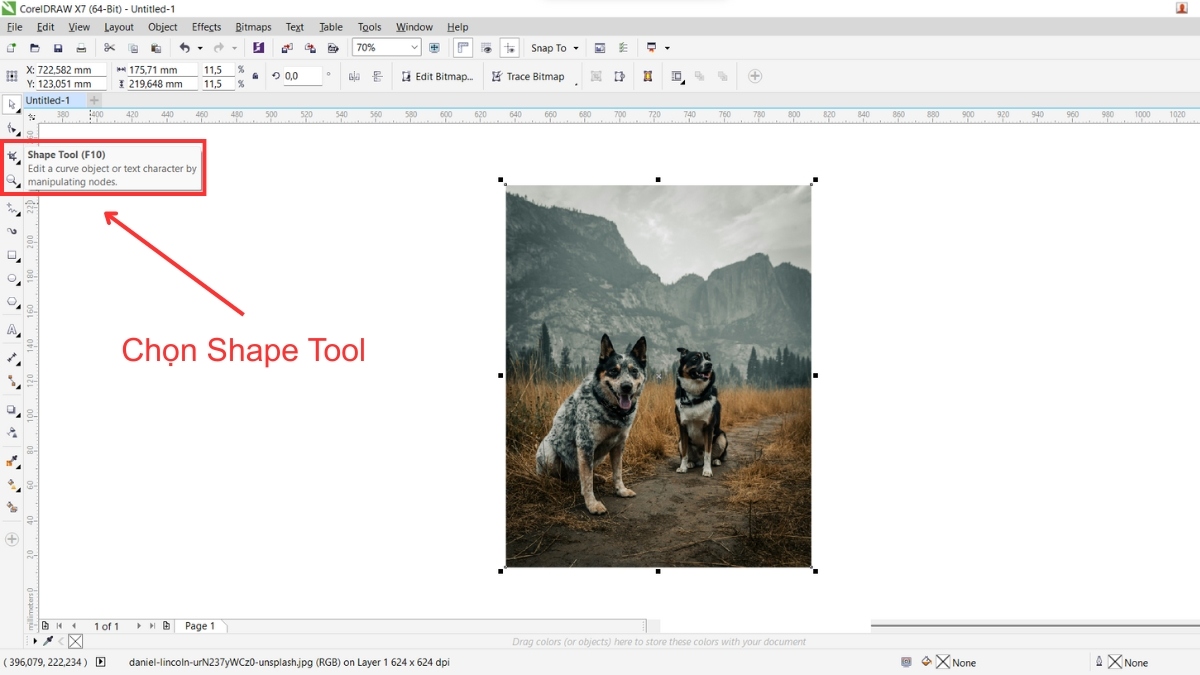Open the Tools menu
This screenshot has width=1200, height=675.
pos(369,27)
